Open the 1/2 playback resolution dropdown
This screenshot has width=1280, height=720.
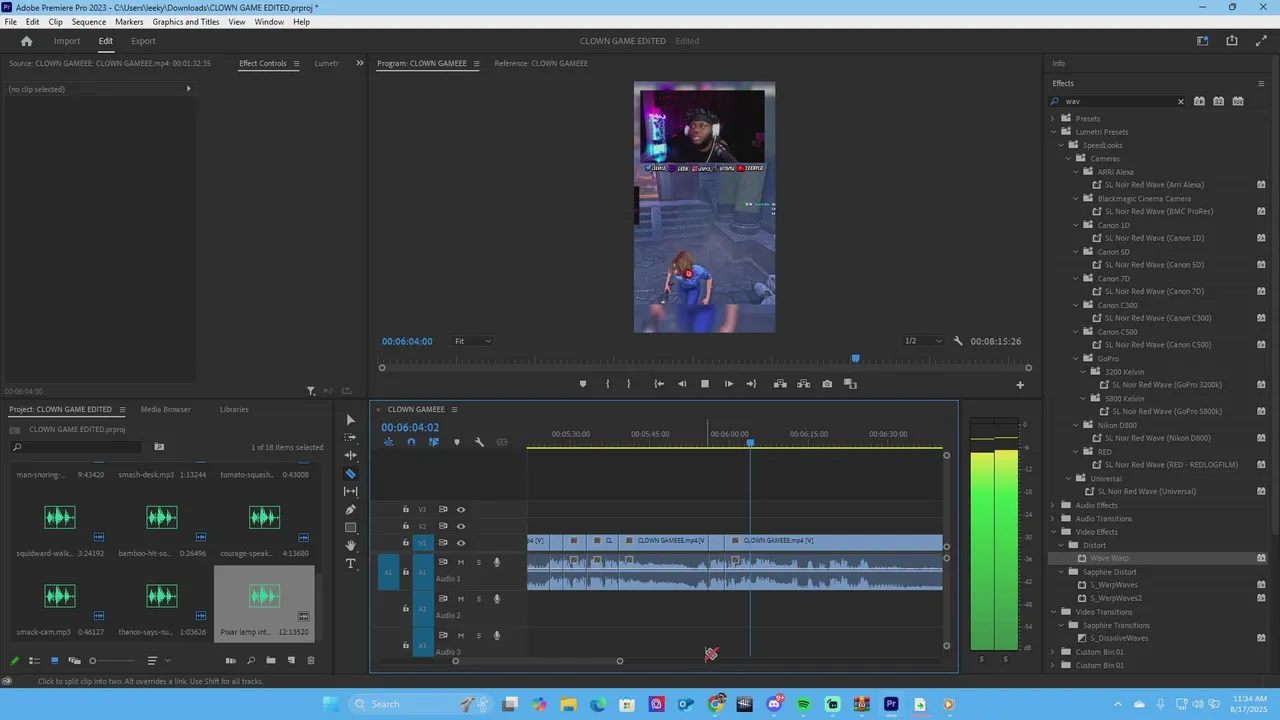point(922,341)
